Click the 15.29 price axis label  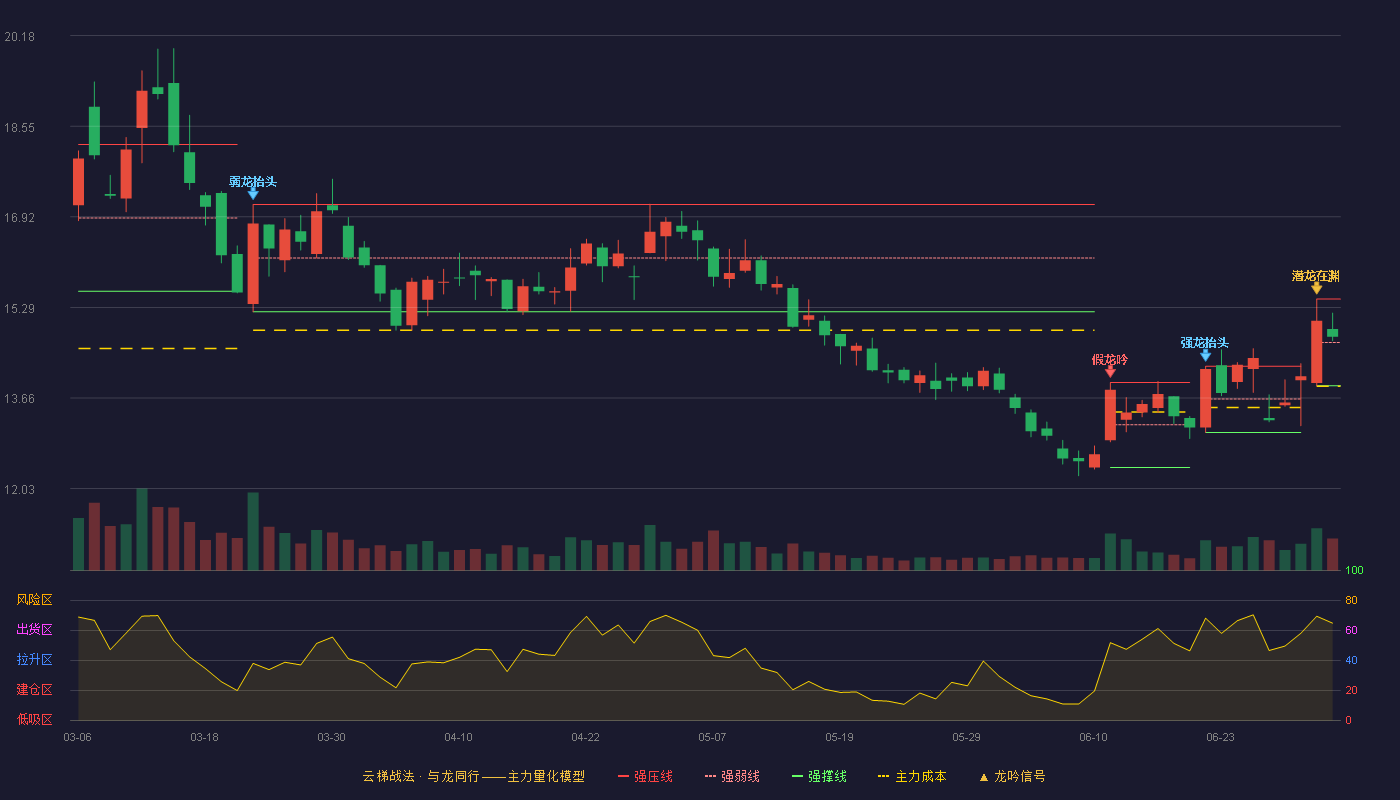tap(19, 309)
